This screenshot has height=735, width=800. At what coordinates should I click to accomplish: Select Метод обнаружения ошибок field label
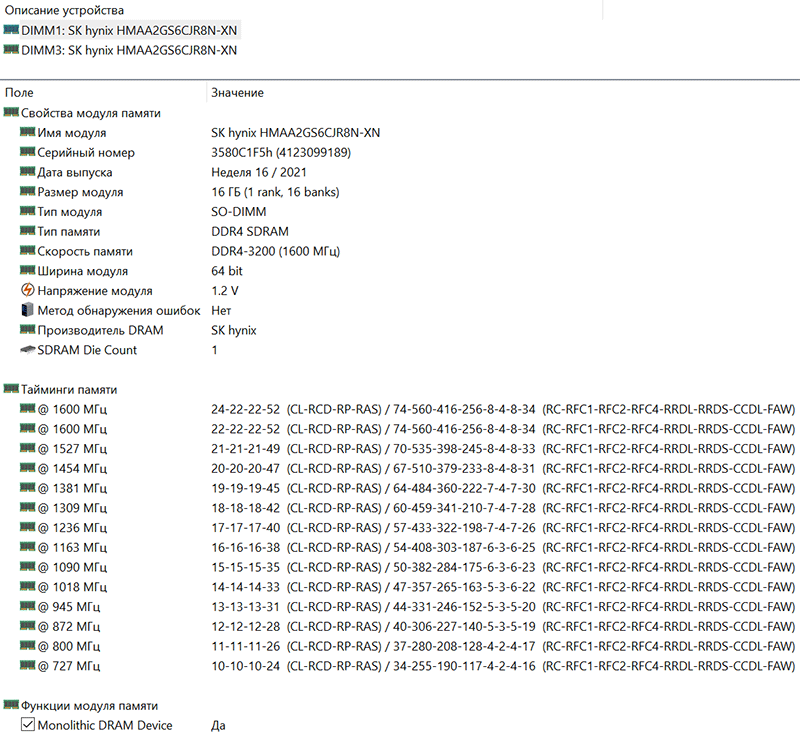coord(119,311)
